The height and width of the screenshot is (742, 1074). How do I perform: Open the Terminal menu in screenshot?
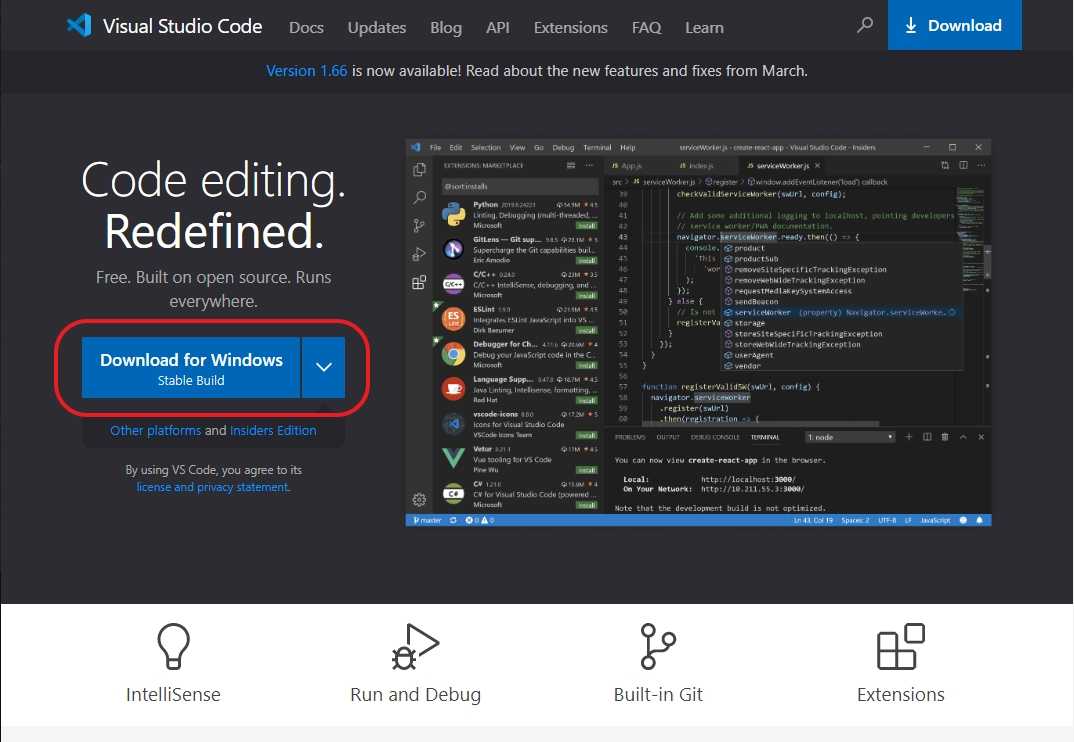pos(597,147)
